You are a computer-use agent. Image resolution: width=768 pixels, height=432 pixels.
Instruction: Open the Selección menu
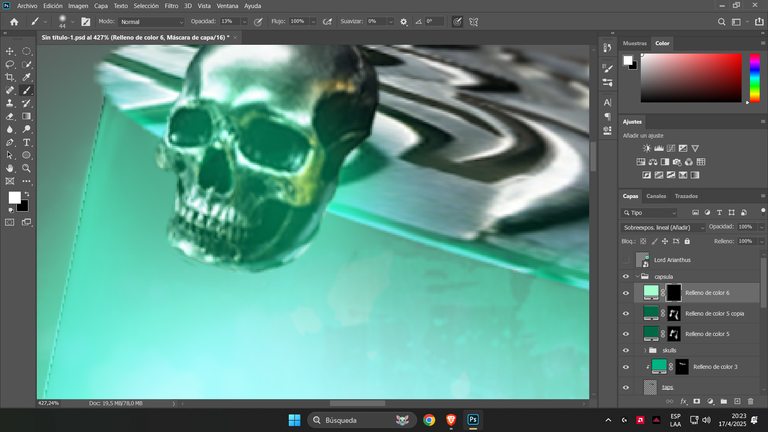146,6
